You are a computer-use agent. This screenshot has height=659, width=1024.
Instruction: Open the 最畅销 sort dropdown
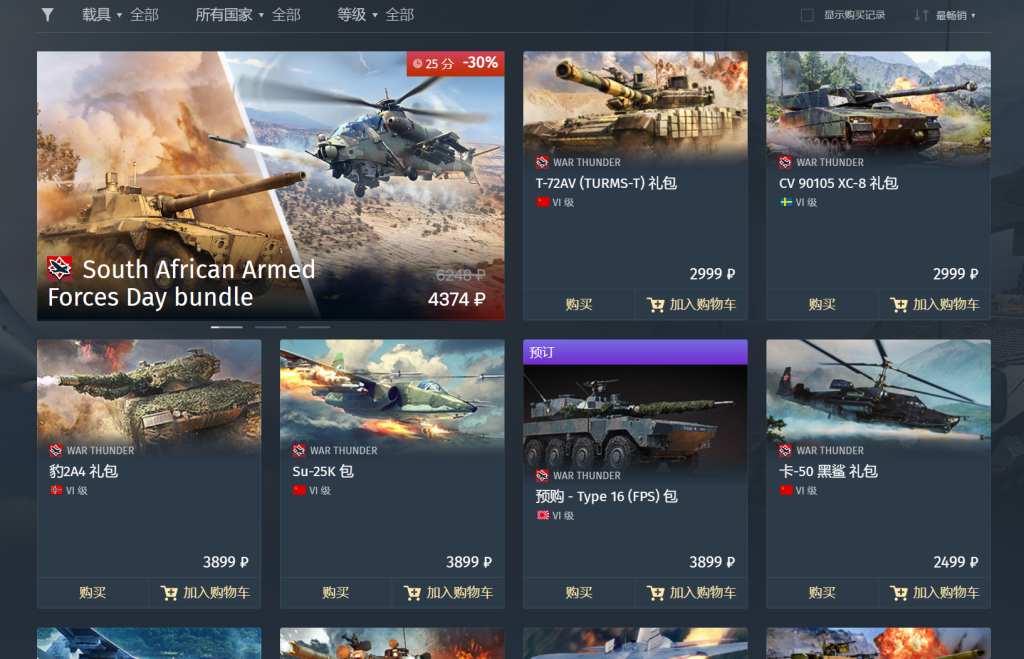coord(955,15)
